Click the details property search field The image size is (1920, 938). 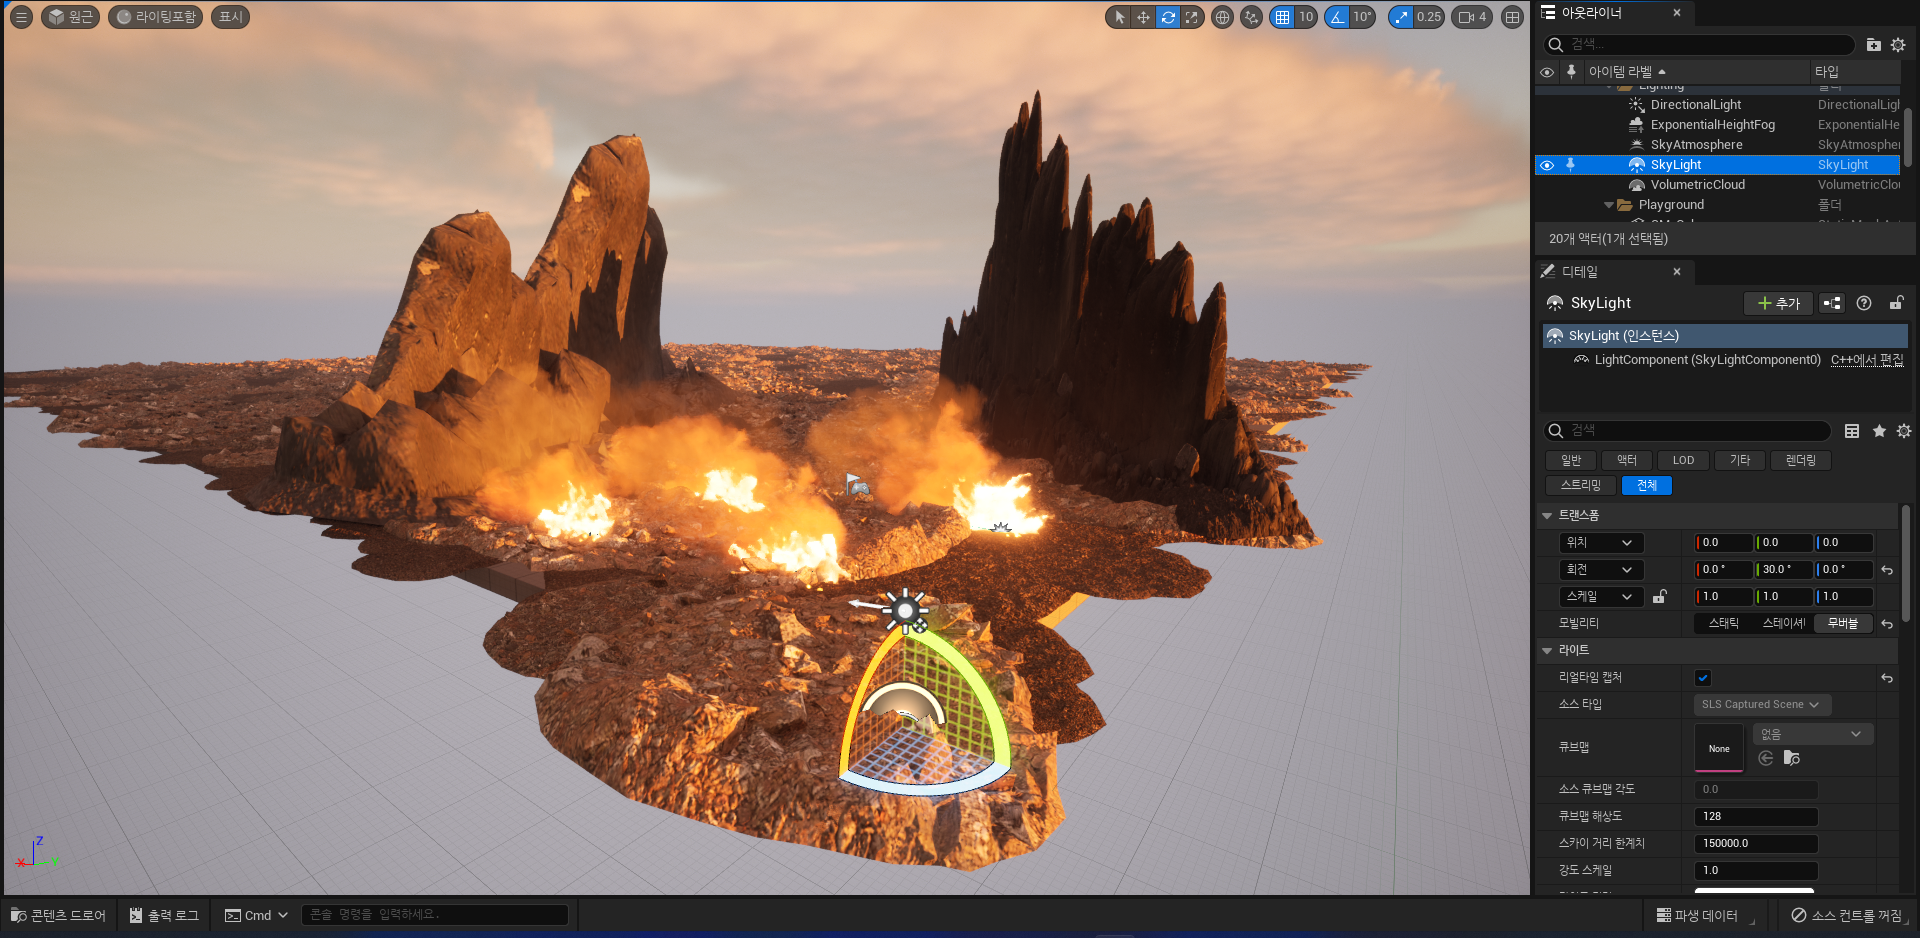click(1688, 431)
